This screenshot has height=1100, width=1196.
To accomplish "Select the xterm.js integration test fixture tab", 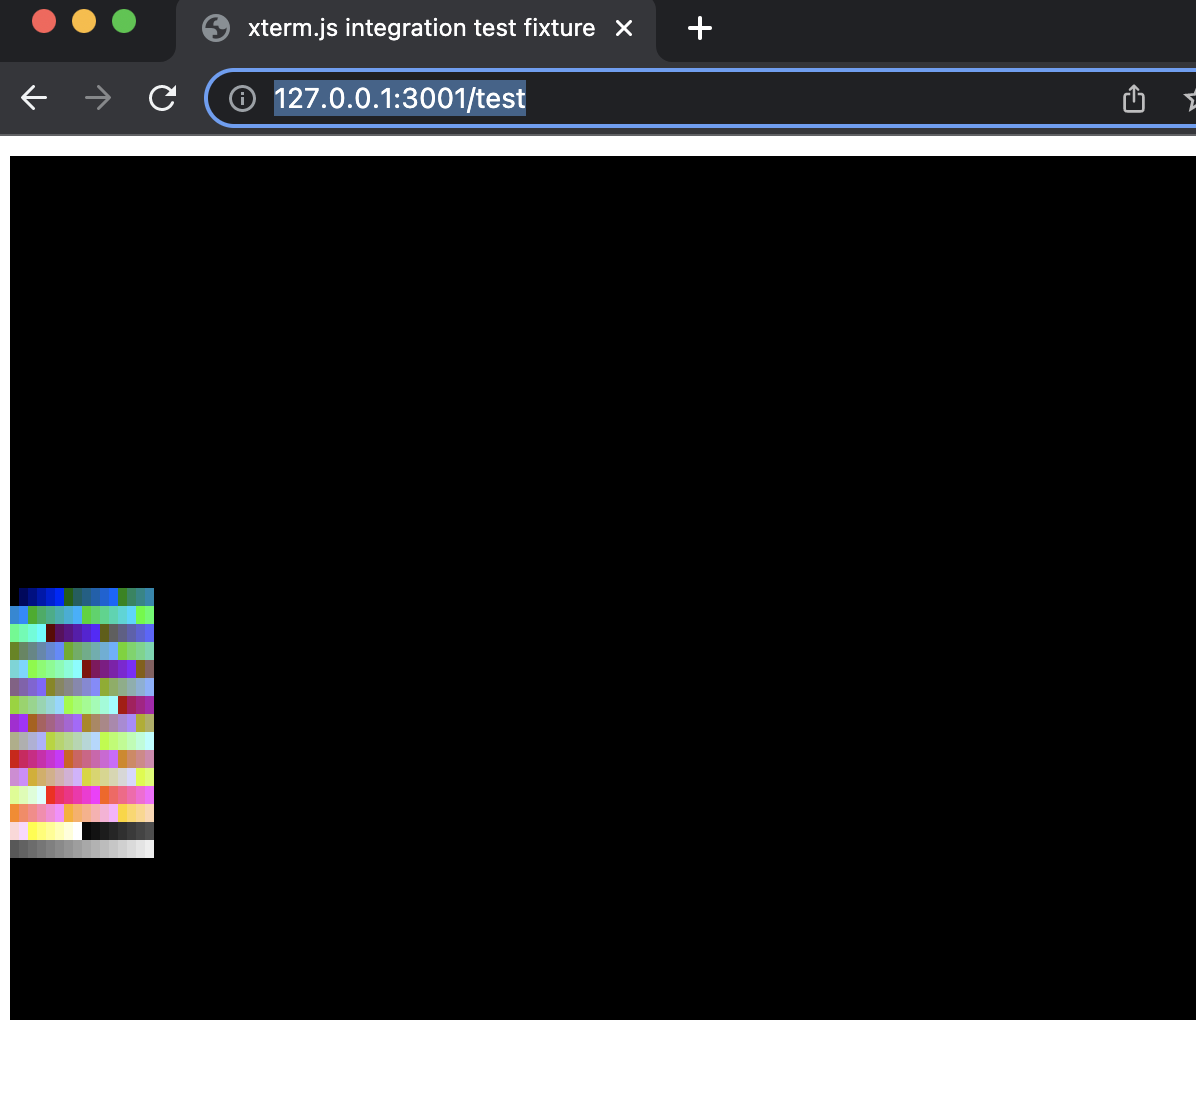I will click(x=416, y=29).
